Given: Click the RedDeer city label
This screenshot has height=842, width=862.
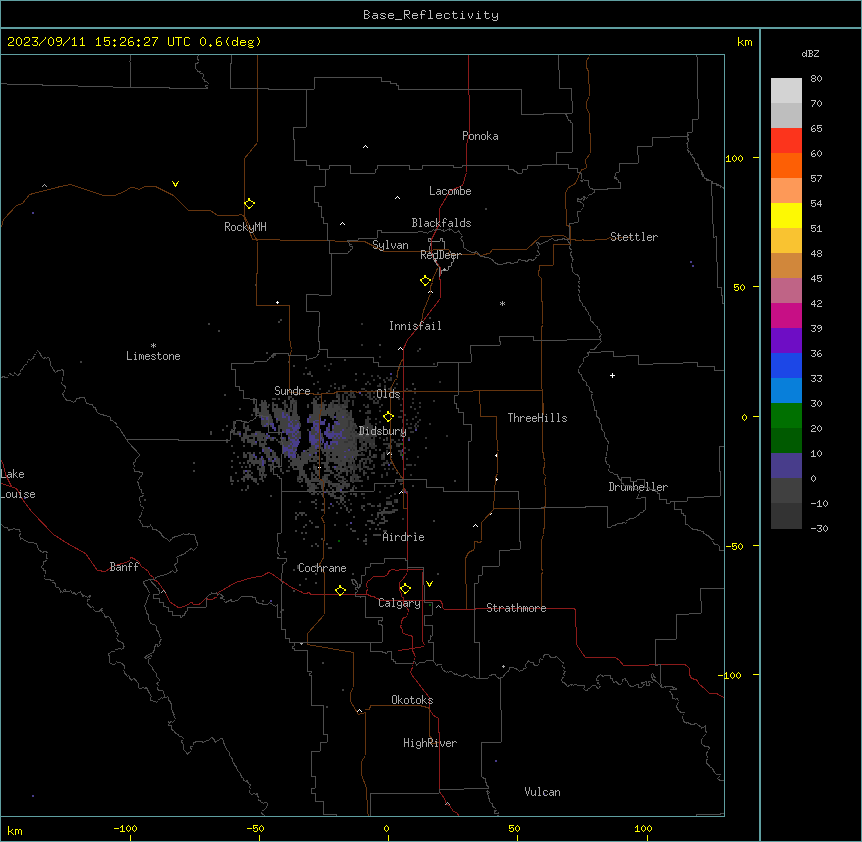Looking at the screenshot, I should coord(440,255).
